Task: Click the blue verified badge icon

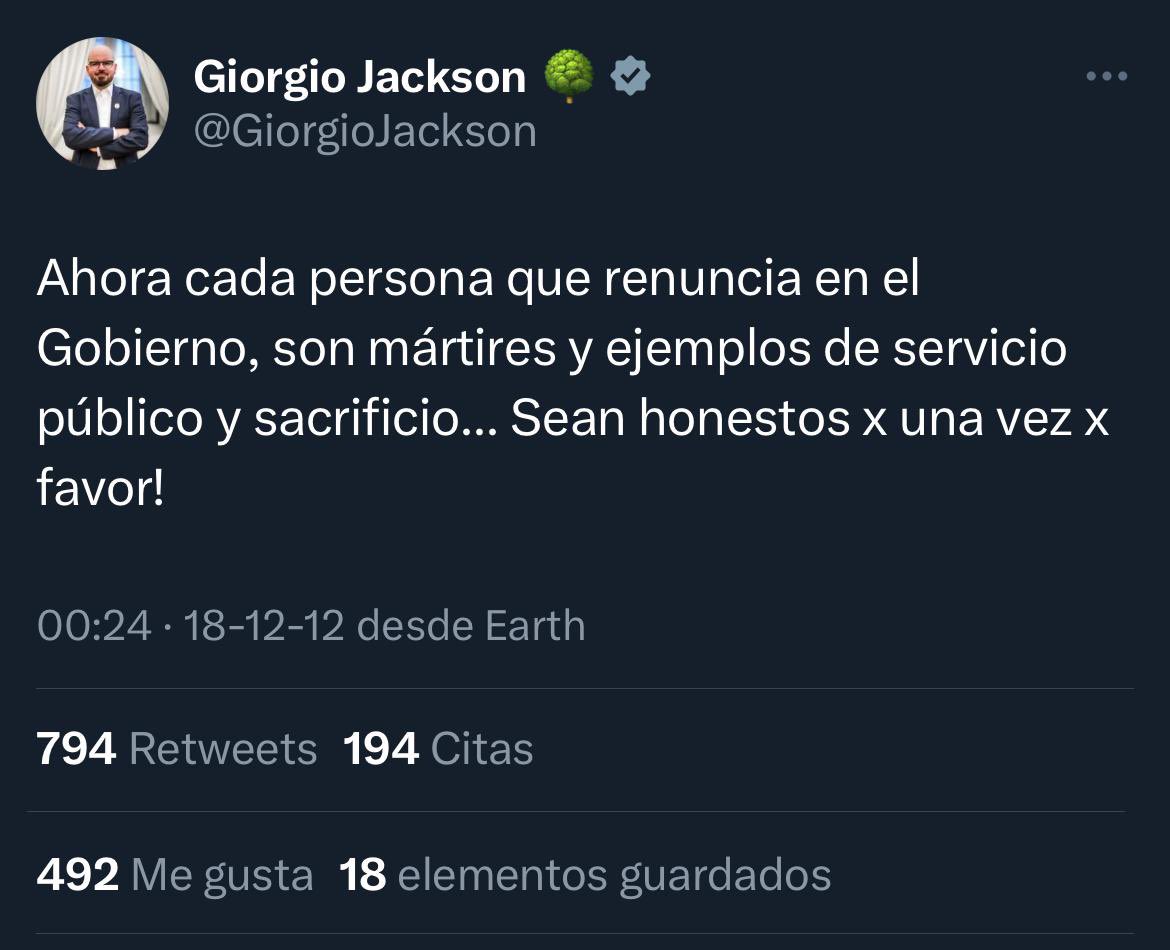Action: click(631, 75)
